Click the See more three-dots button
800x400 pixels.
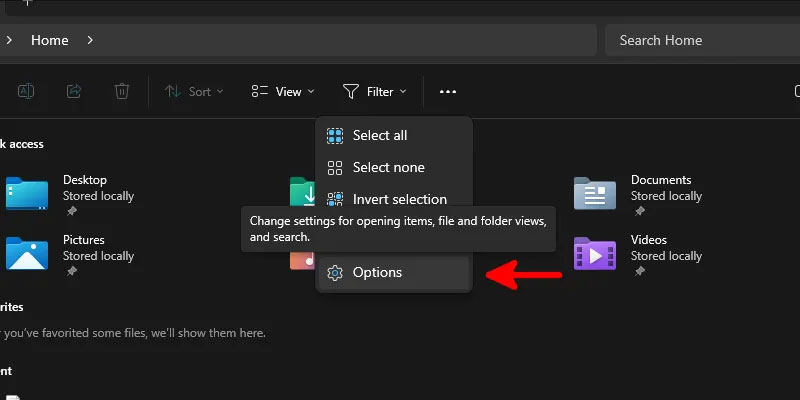coord(448,92)
